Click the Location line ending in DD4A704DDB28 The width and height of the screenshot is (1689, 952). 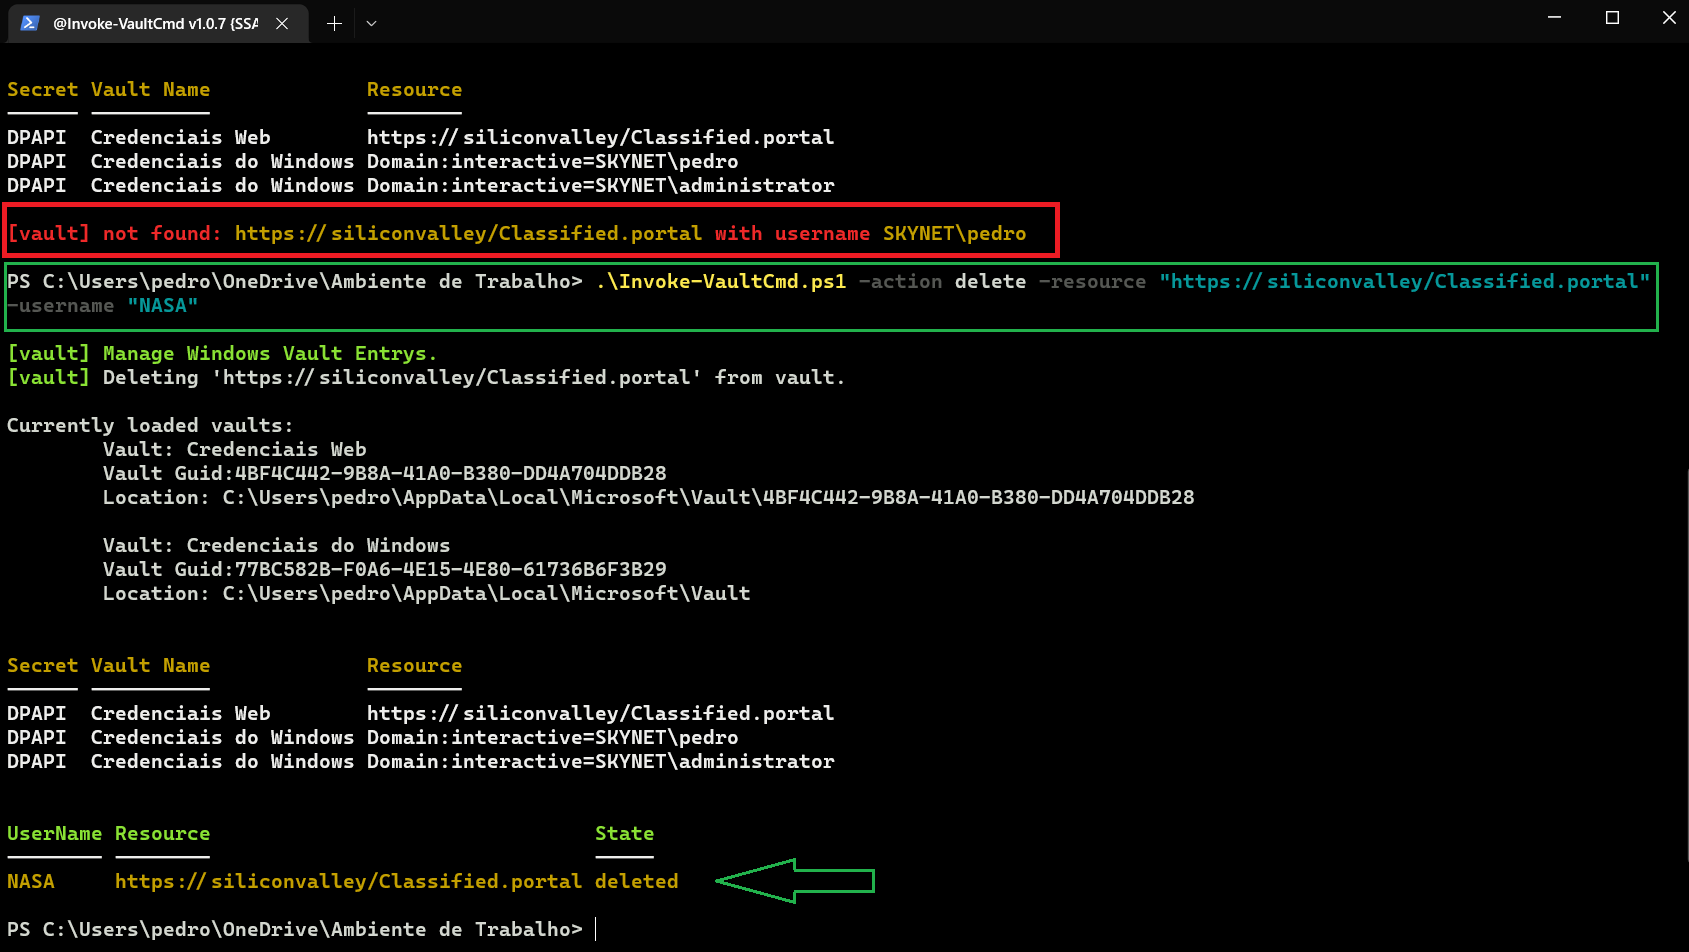point(649,497)
